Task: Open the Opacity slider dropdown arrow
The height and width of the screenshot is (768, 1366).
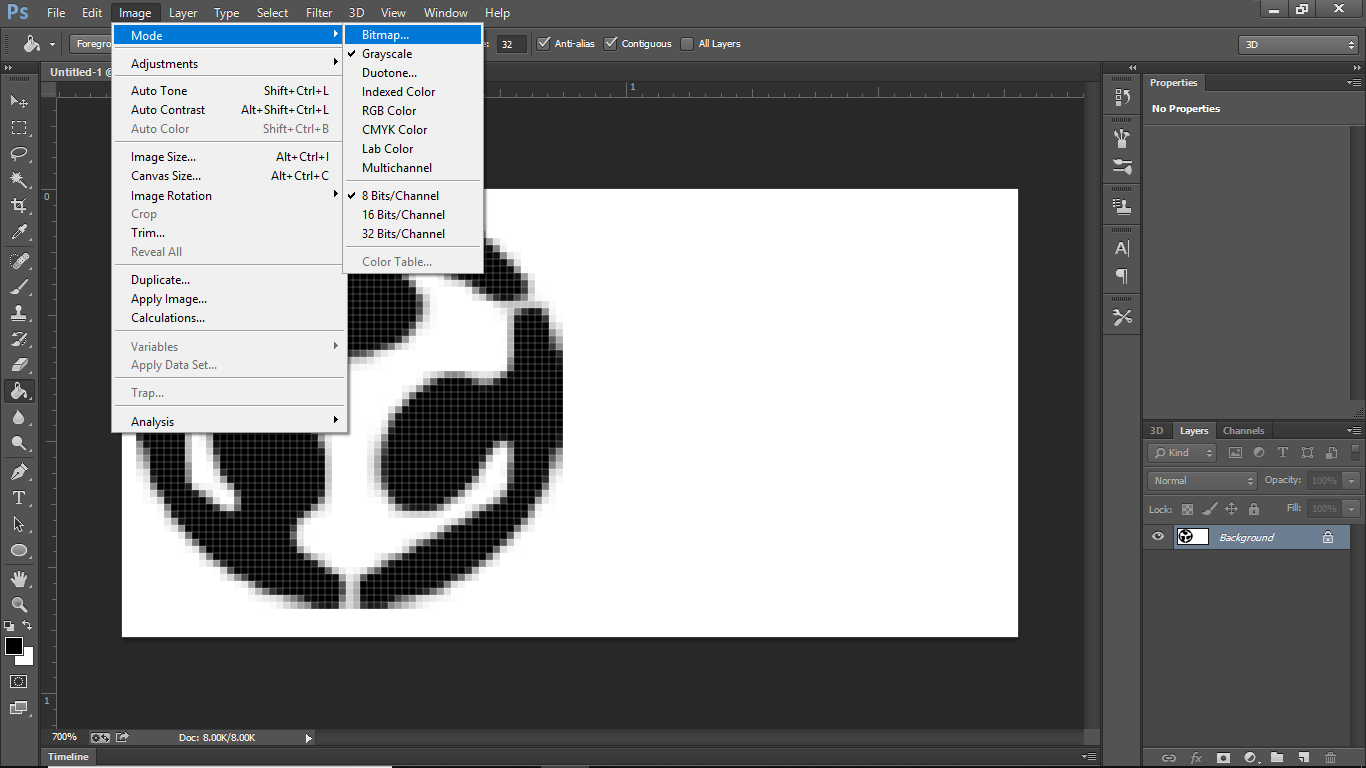Action: (x=1353, y=481)
